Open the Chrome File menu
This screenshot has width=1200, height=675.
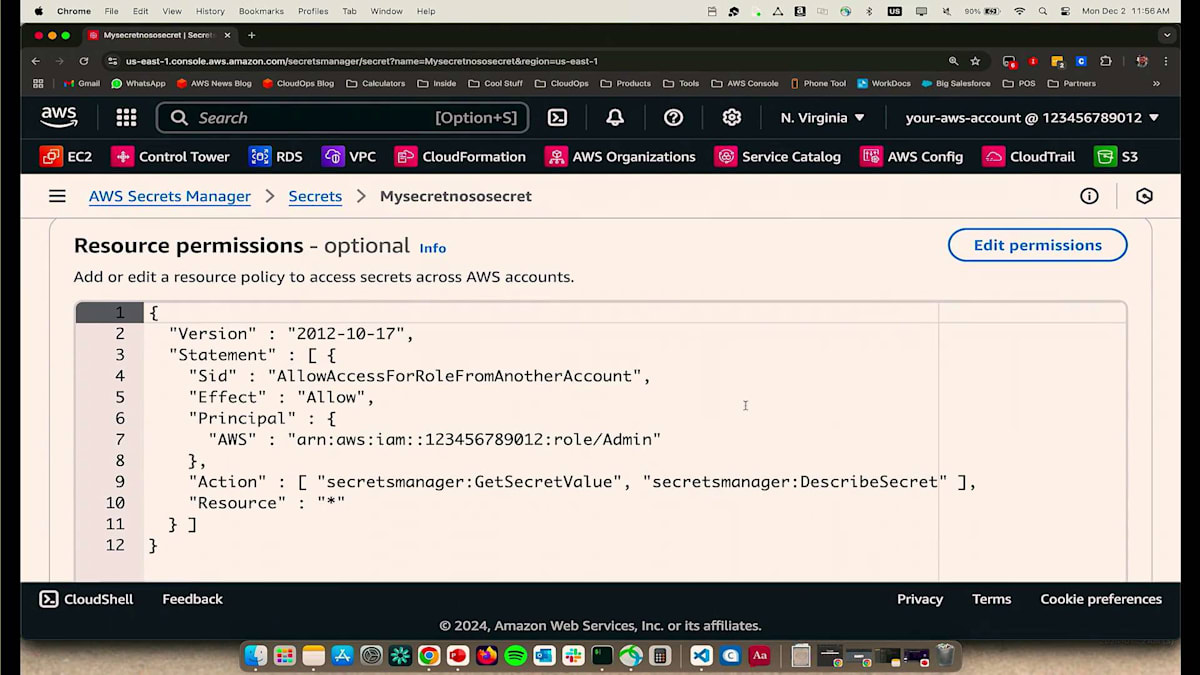[x=111, y=11]
